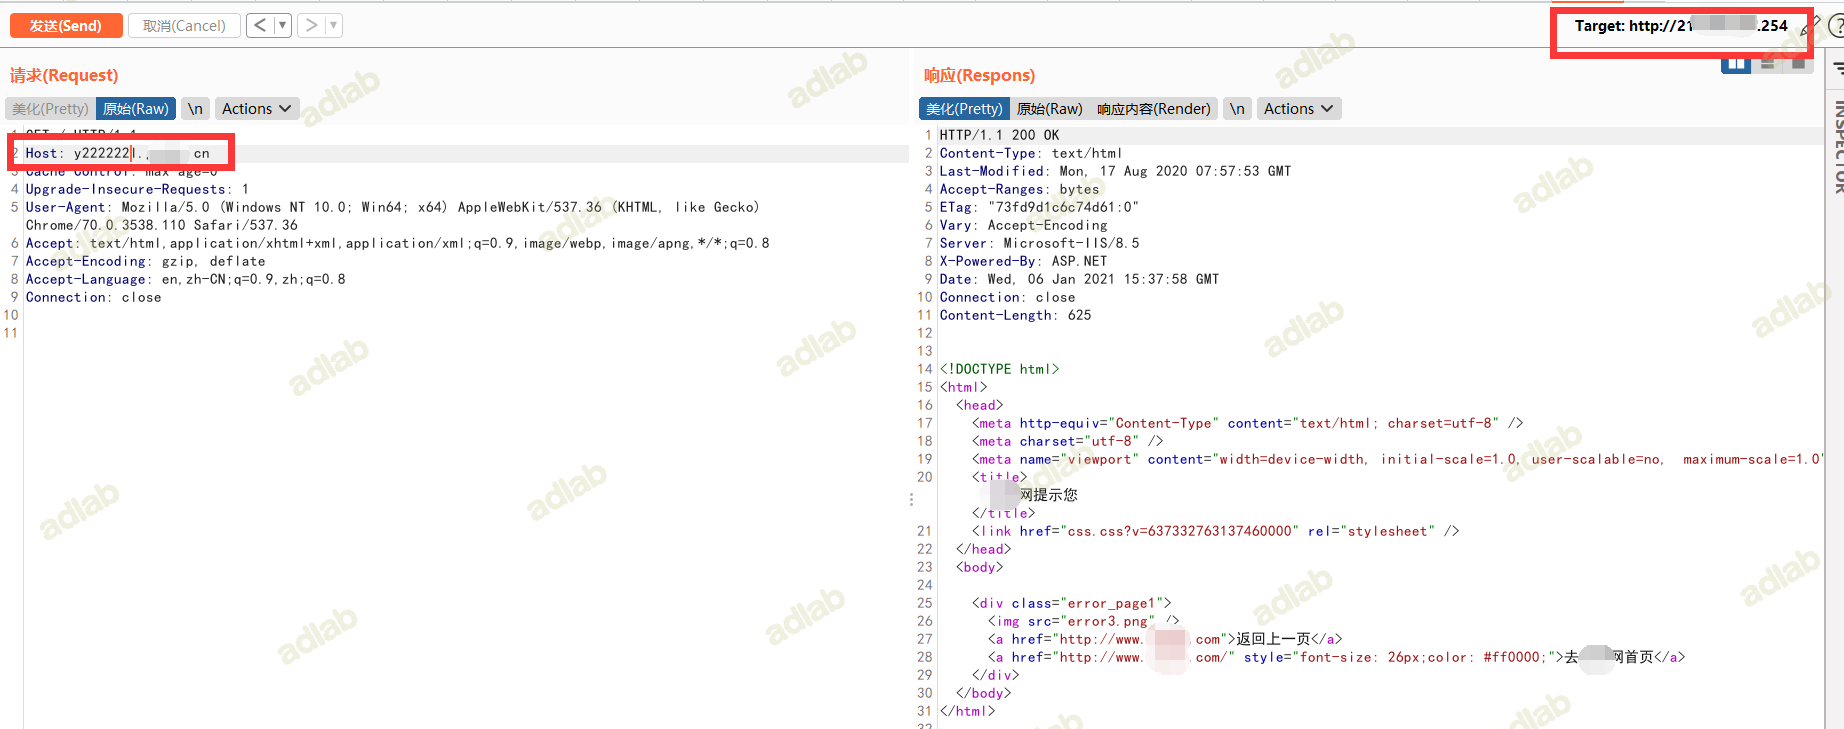This screenshot has height=729, width=1844.
Task: Switch to combined tabbed layout view
Action: point(1799,64)
